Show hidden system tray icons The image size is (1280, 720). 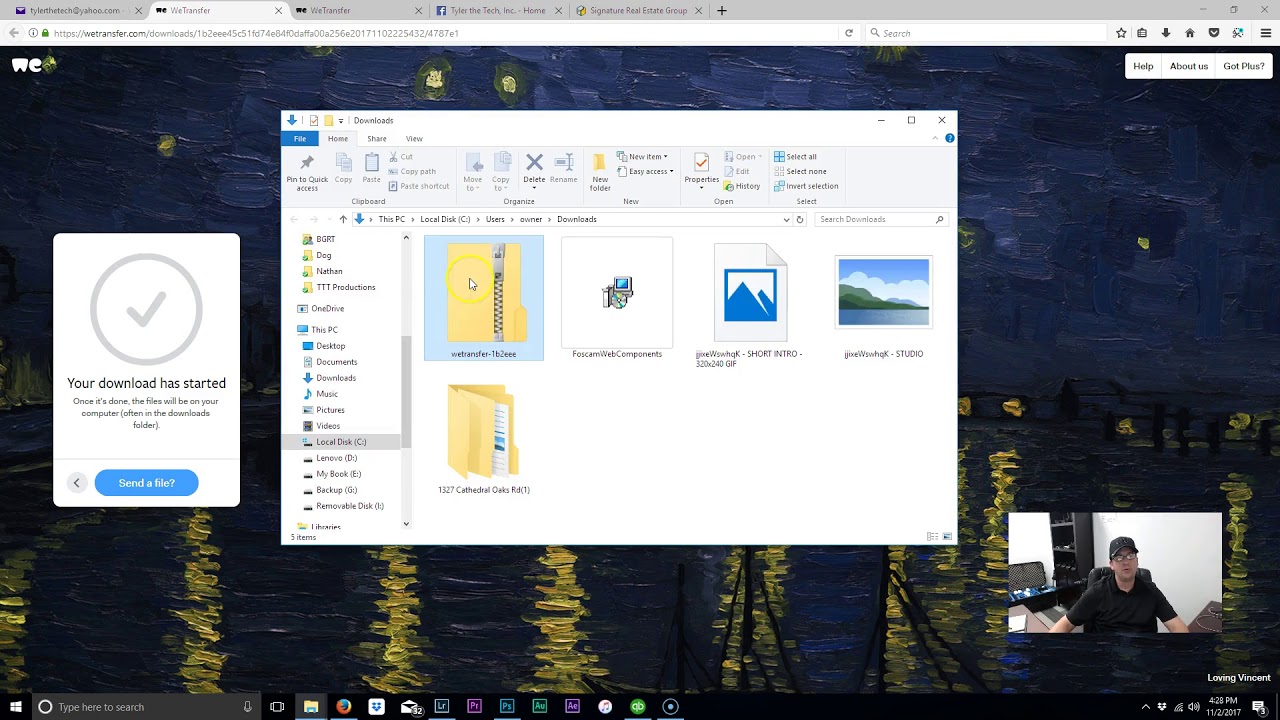pos(1145,707)
